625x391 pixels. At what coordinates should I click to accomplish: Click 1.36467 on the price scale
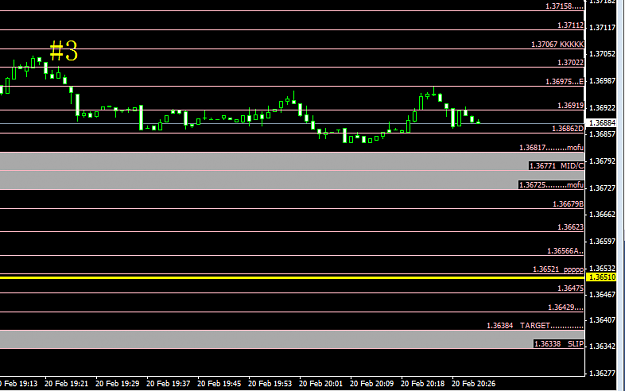click(x=602, y=295)
